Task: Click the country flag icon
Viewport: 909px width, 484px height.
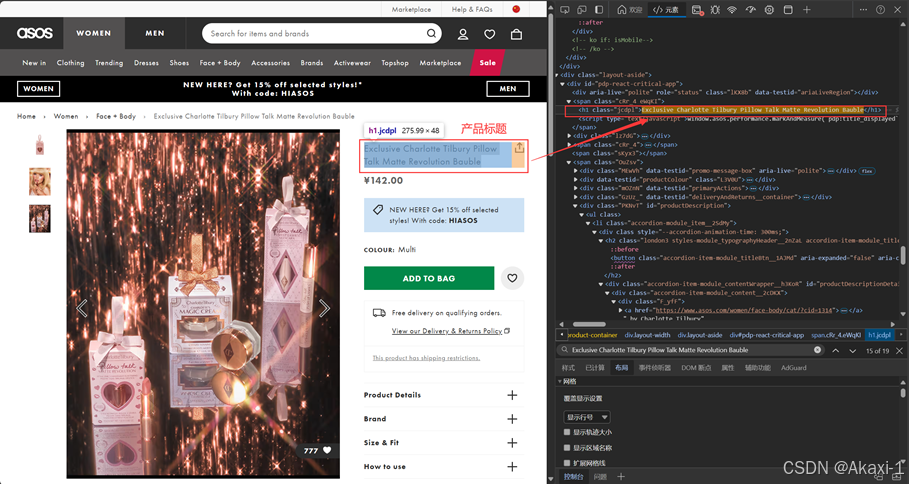Action: tap(516, 9)
